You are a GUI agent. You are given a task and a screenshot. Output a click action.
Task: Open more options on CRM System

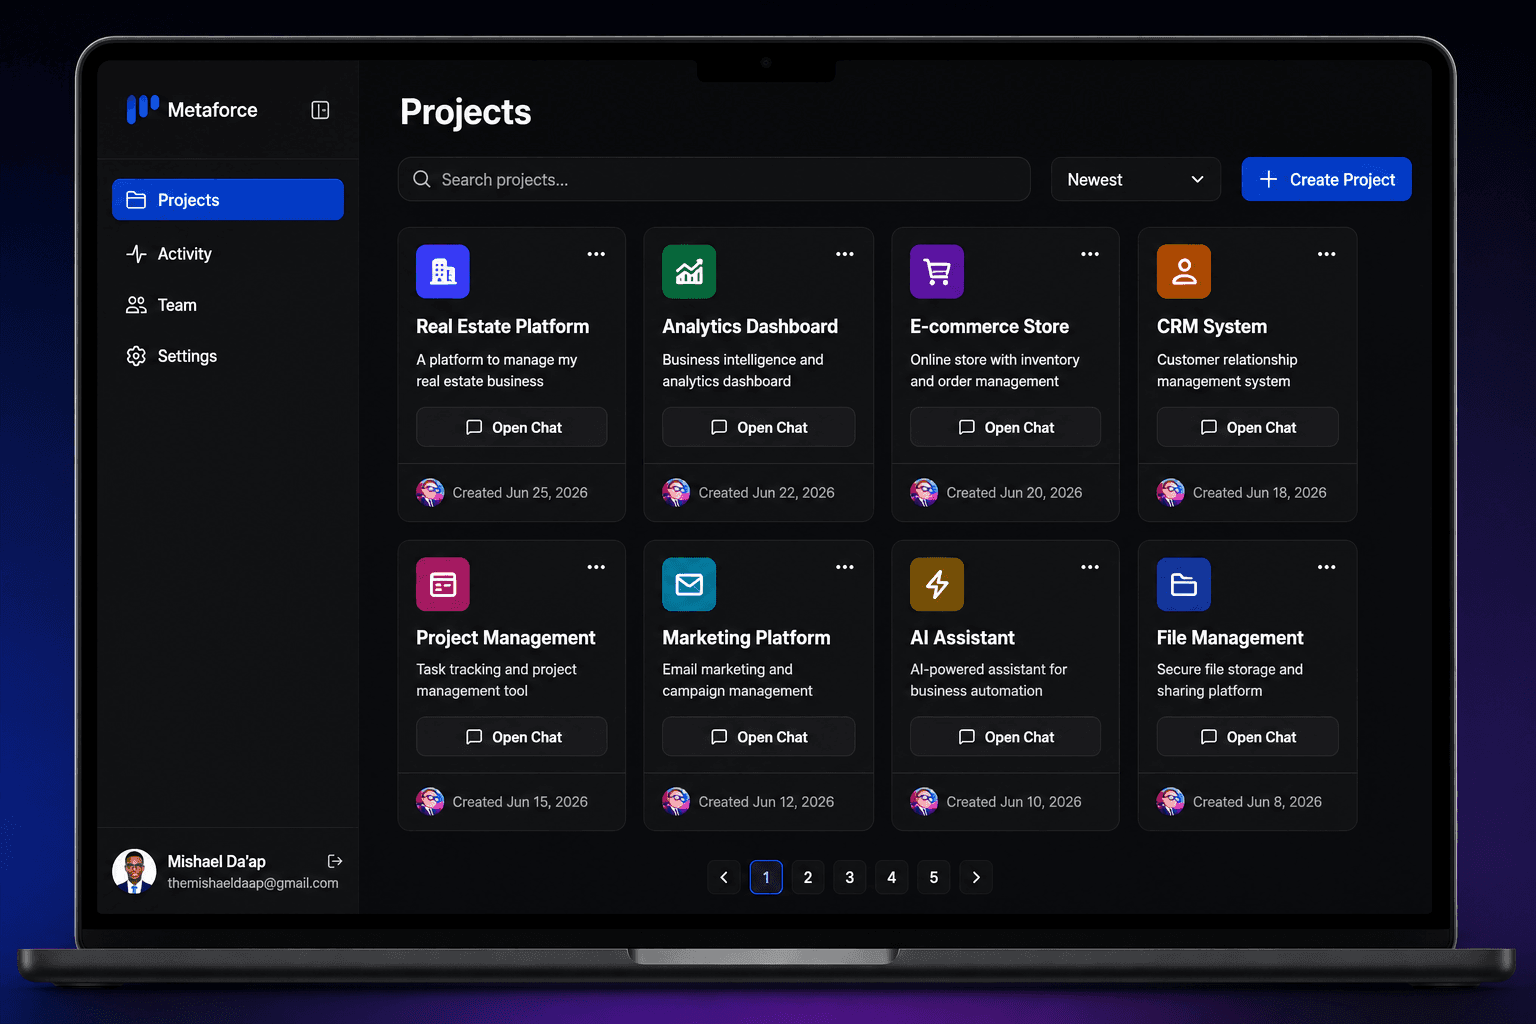coord(1327,254)
